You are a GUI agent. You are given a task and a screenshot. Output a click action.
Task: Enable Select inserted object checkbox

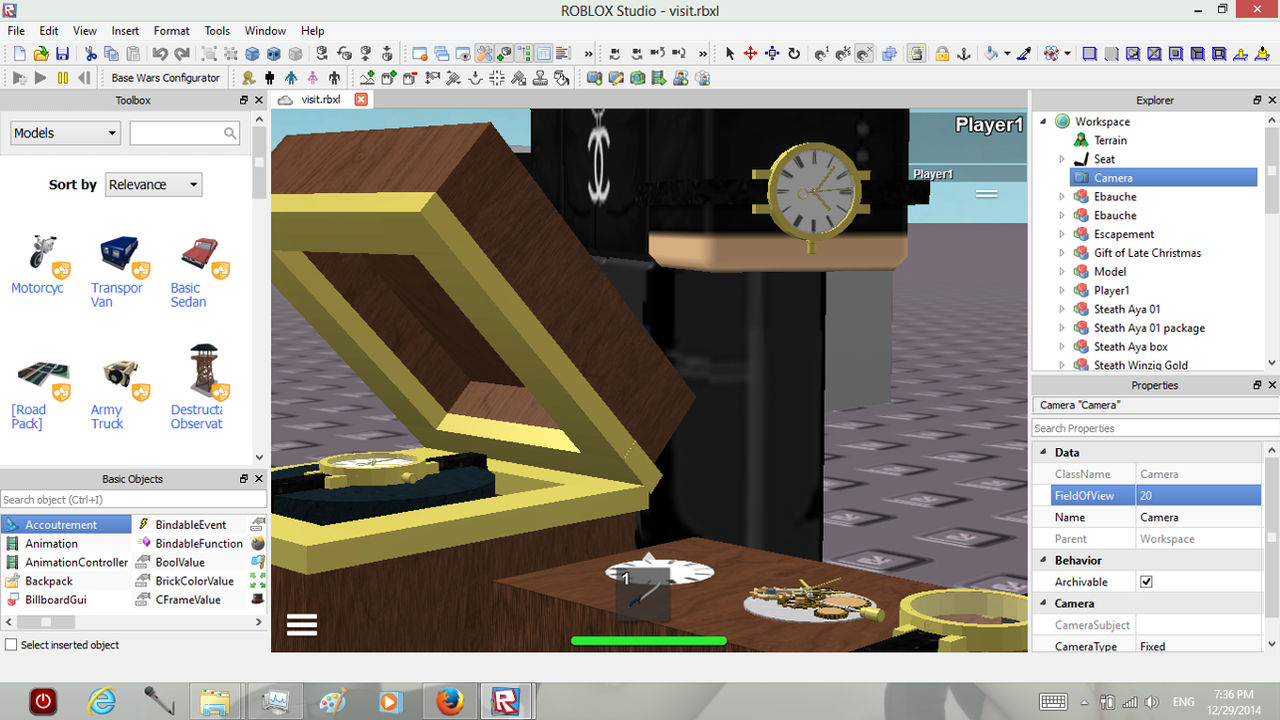[11, 645]
